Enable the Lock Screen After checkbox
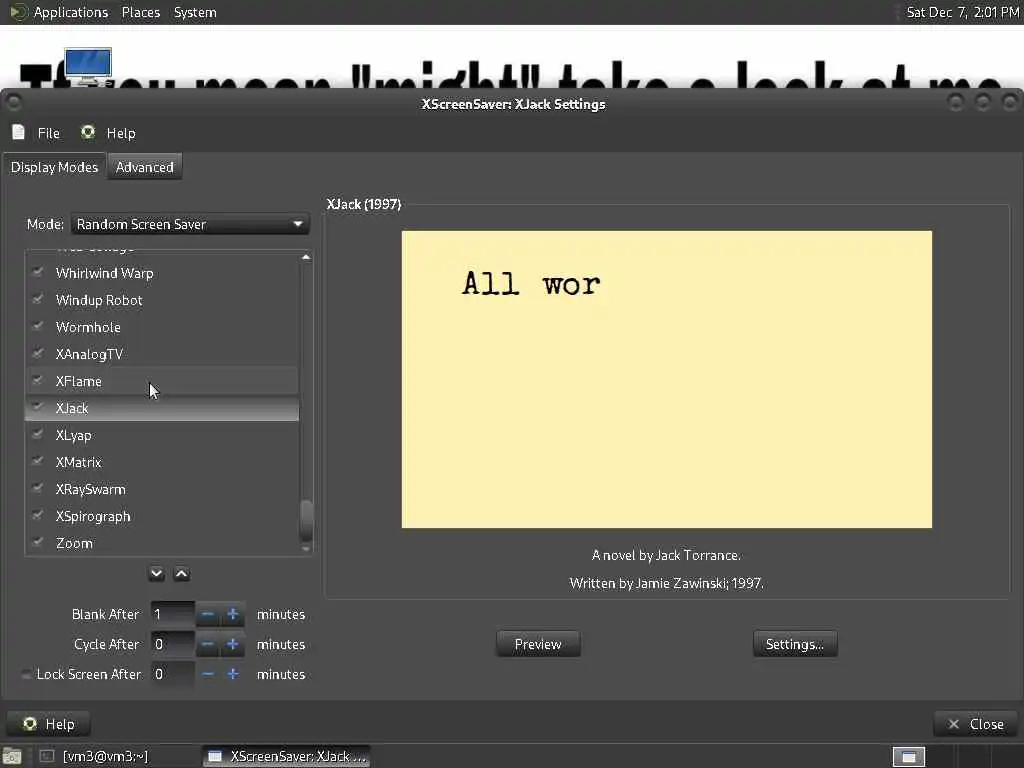The height and width of the screenshot is (768, 1024). pos(27,674)
